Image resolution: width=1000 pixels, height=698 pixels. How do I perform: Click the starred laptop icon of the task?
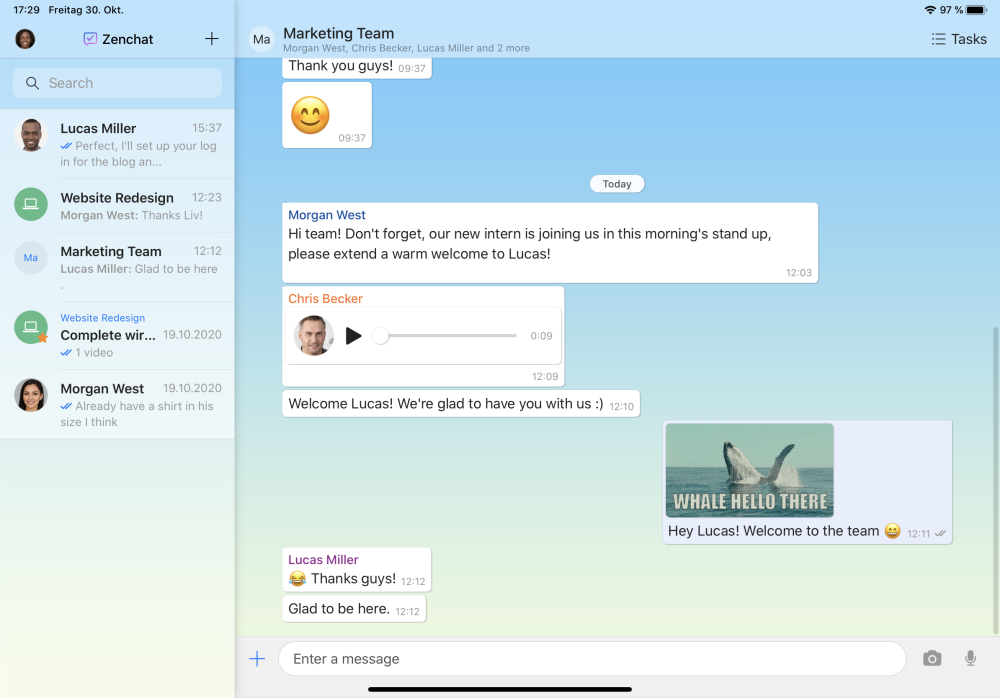click(x=31, y=327)
